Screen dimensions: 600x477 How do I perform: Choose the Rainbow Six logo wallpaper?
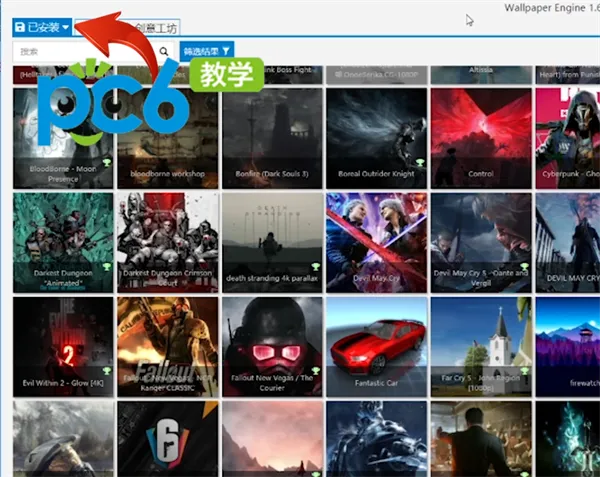168,439
